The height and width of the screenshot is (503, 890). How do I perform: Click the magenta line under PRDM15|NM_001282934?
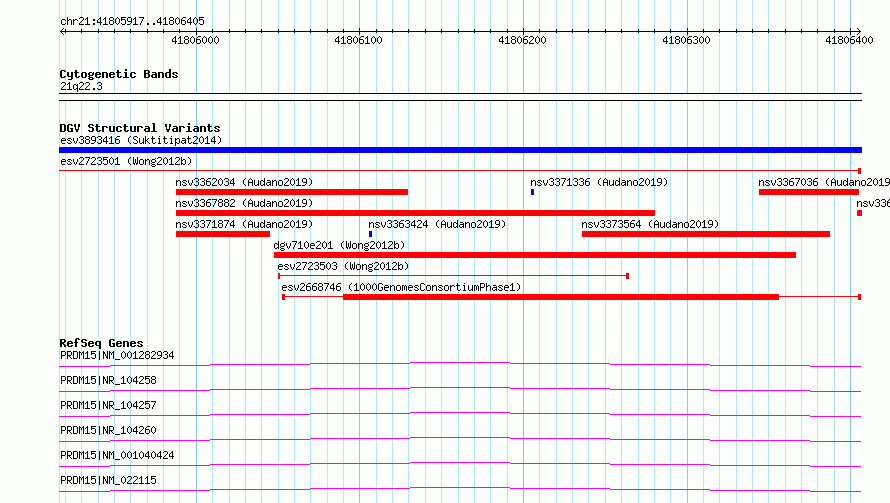coord(460,364)
